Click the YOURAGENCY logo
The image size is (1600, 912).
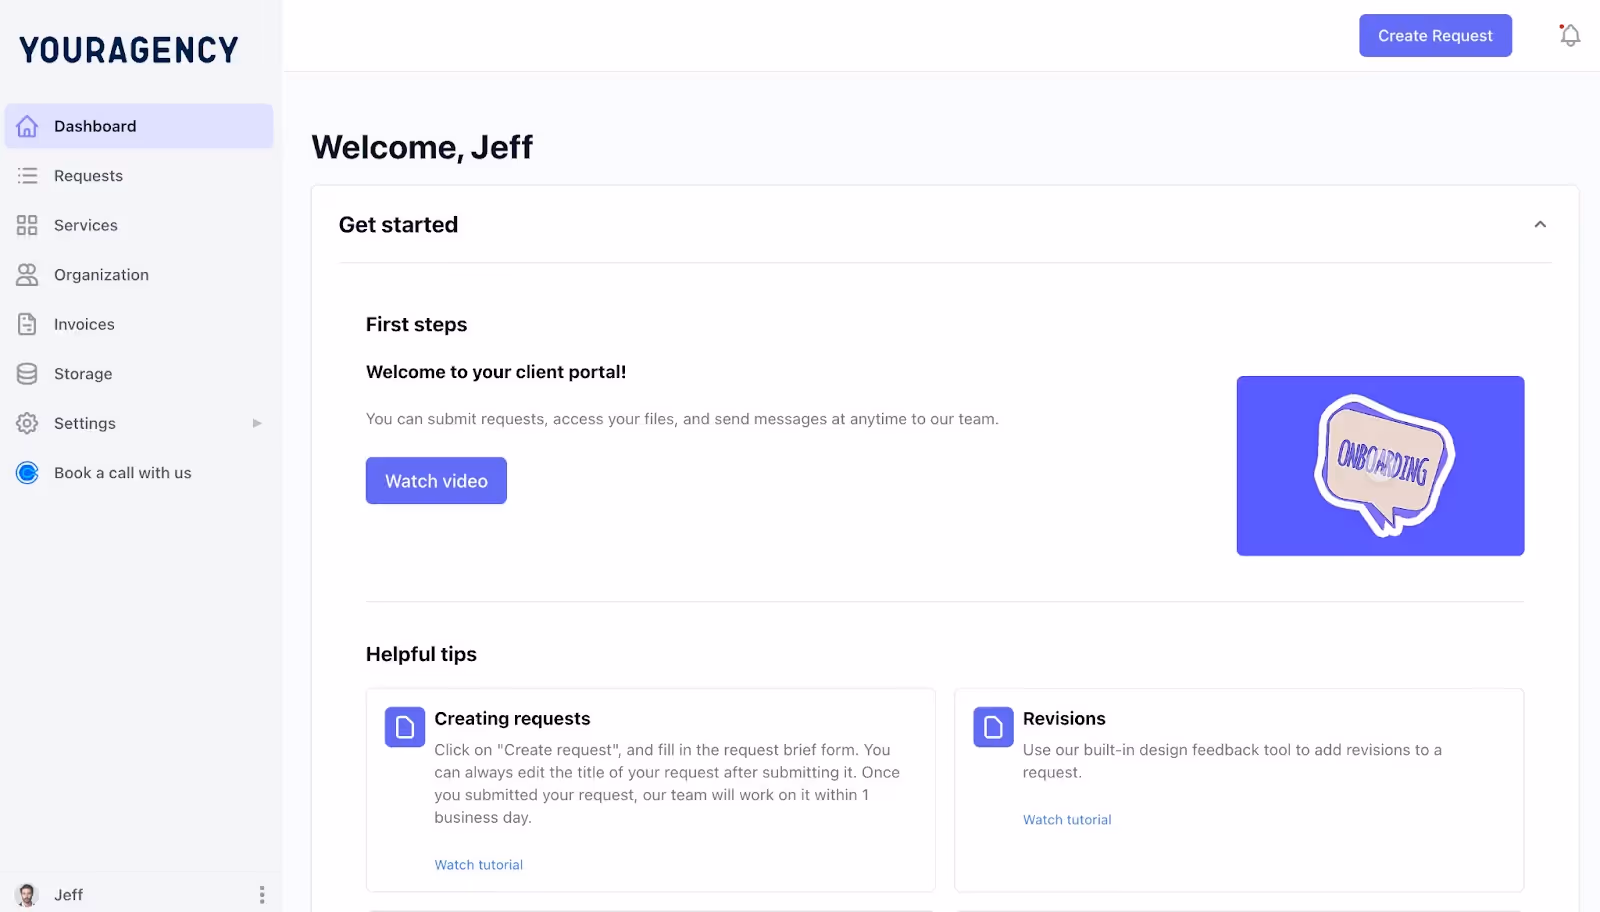[129, 50]
